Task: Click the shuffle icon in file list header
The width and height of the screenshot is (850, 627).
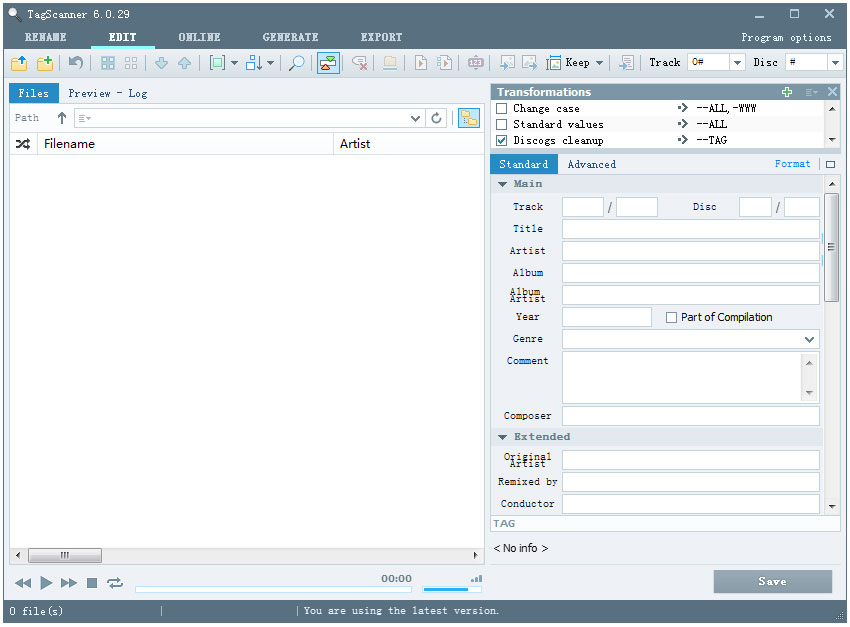Action: pyautogui.click(x=23, y=144)
